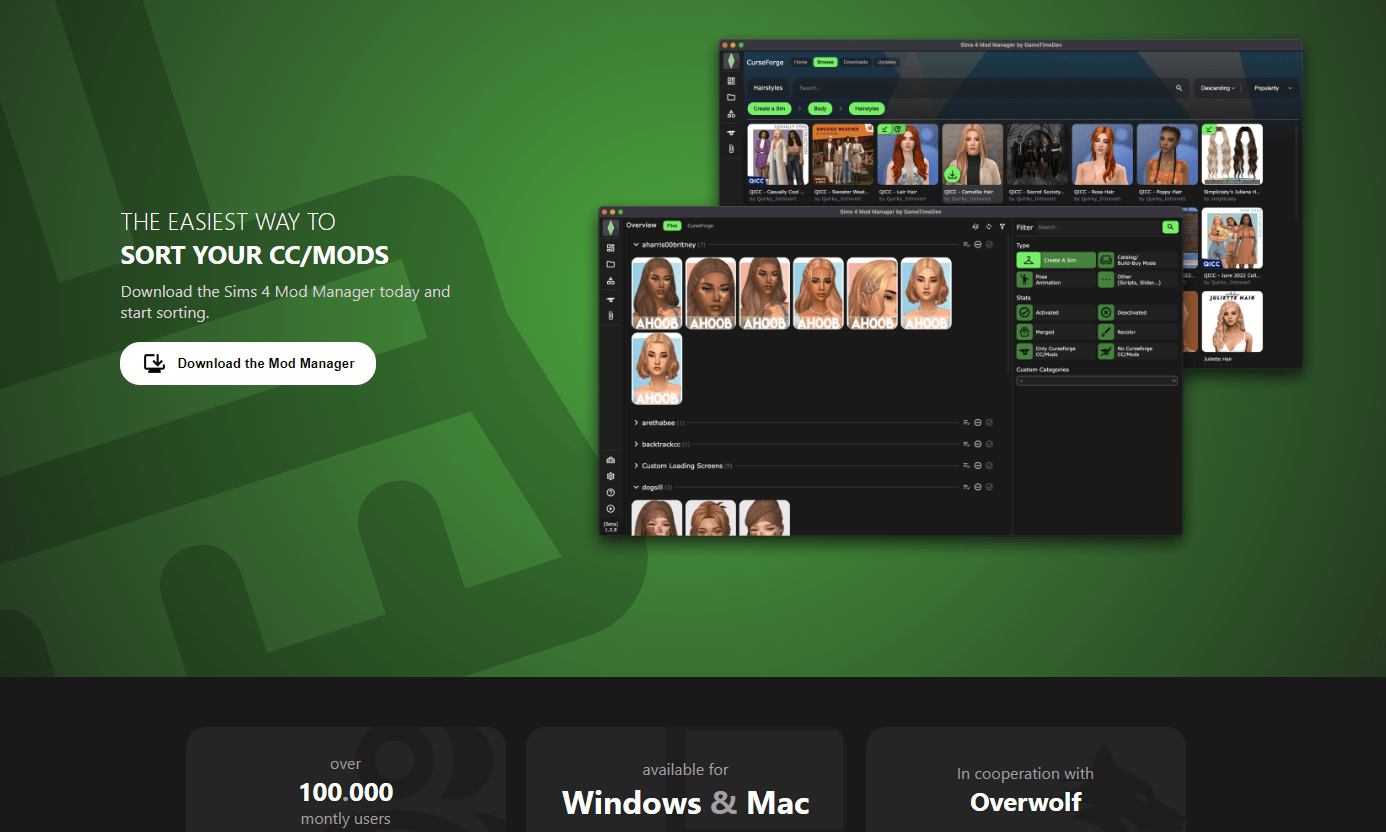Open settings gear in front window sidebar
The image size is (1386, 832).
coord(610,476)
